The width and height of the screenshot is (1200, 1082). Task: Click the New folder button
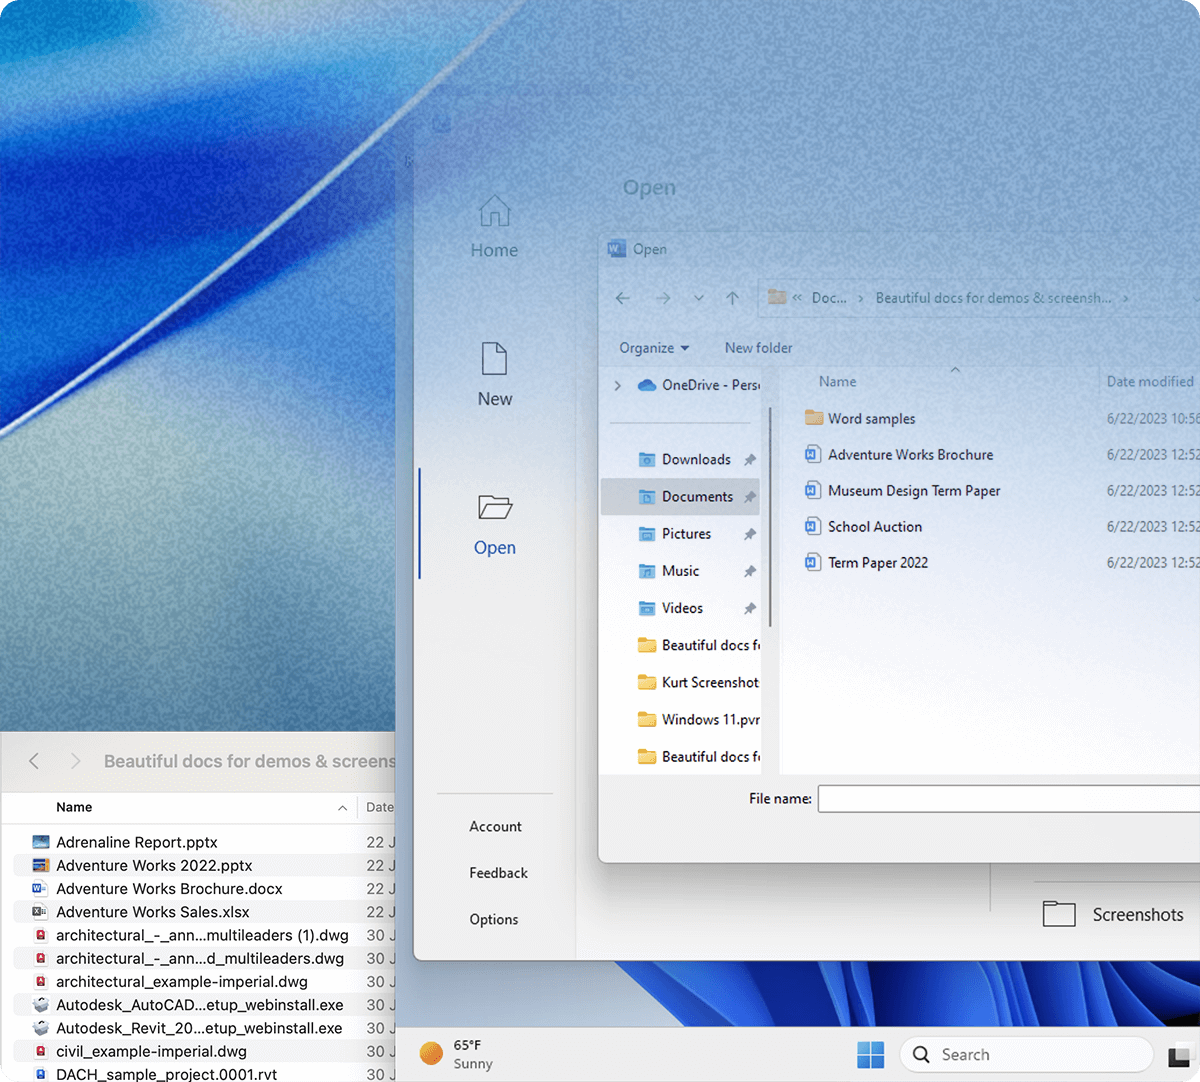click(x=758, y=348)
